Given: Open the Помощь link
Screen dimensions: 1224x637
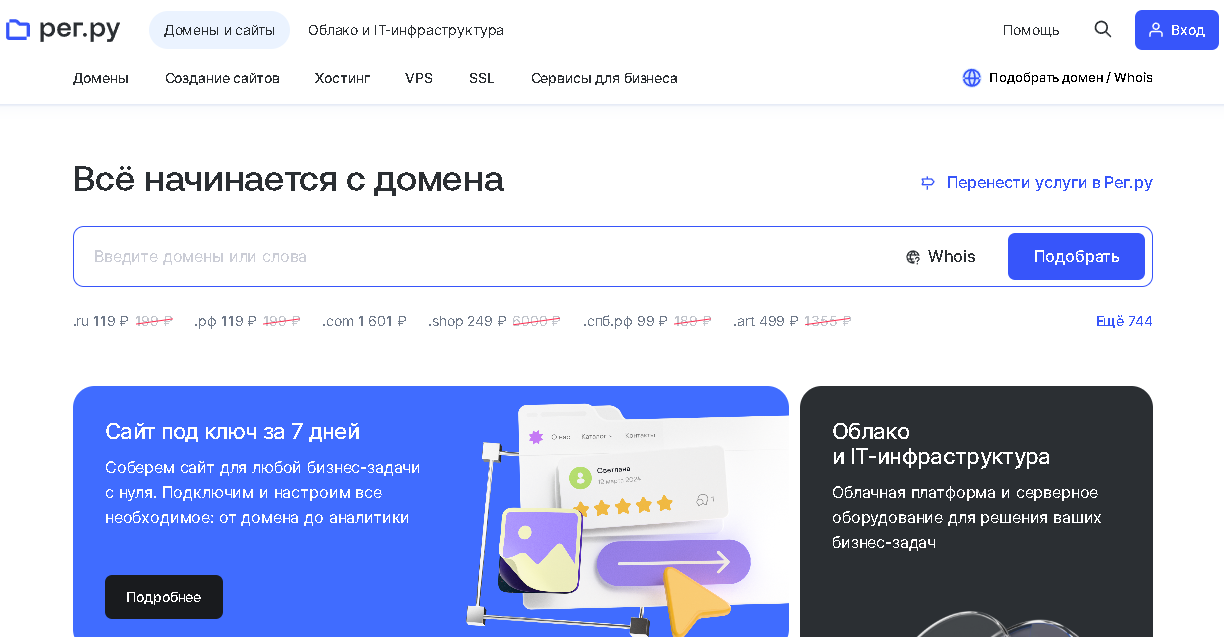Looking at the screenshot, I should (1031, 30).
